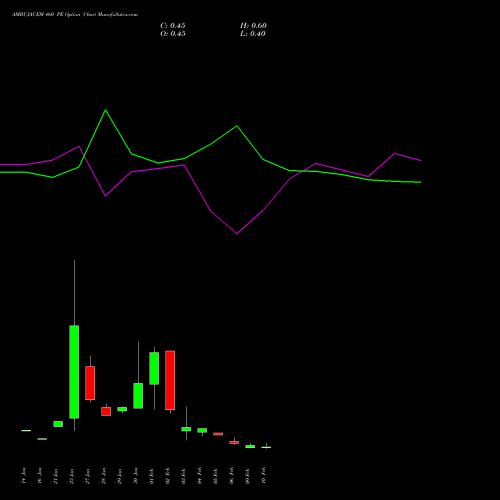
Task: Select the '04 Feb' date label
Action: [x=200, y=475]
